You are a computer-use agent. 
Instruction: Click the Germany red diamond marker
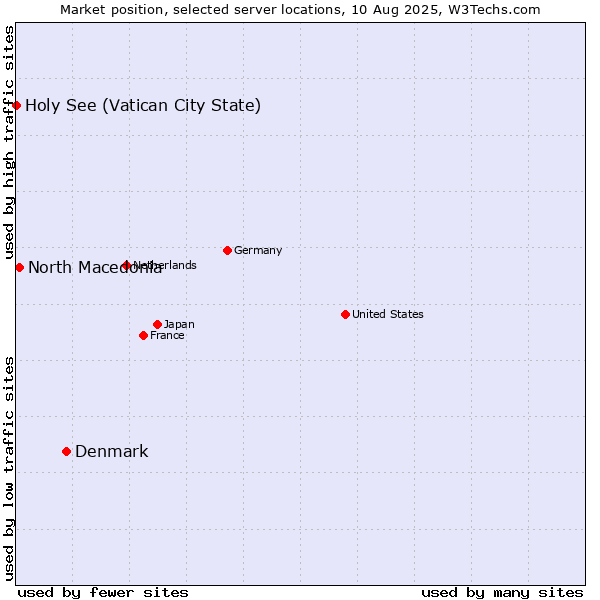tap(227, 251)
